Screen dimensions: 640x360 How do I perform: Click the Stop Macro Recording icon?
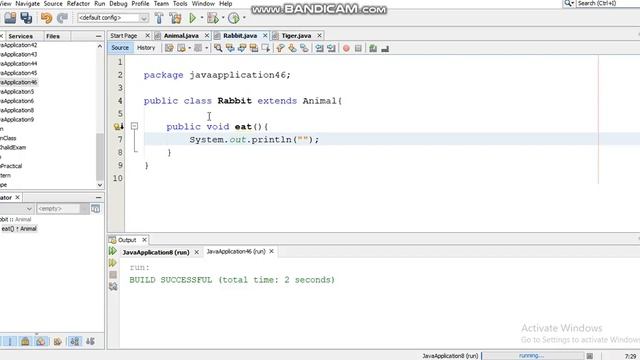[358, 48]
